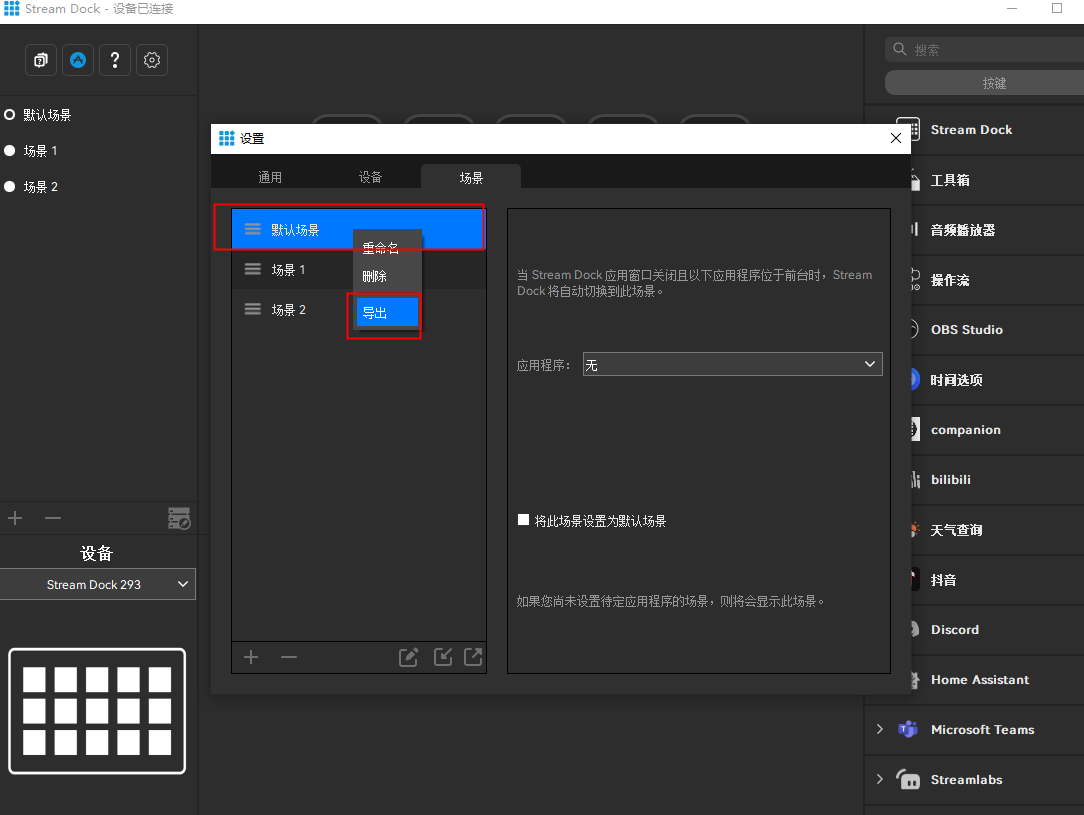This screenshot has height=815, width=1084.
Task: Open the 时间选项 plugin category
Action: pos(974,380)
